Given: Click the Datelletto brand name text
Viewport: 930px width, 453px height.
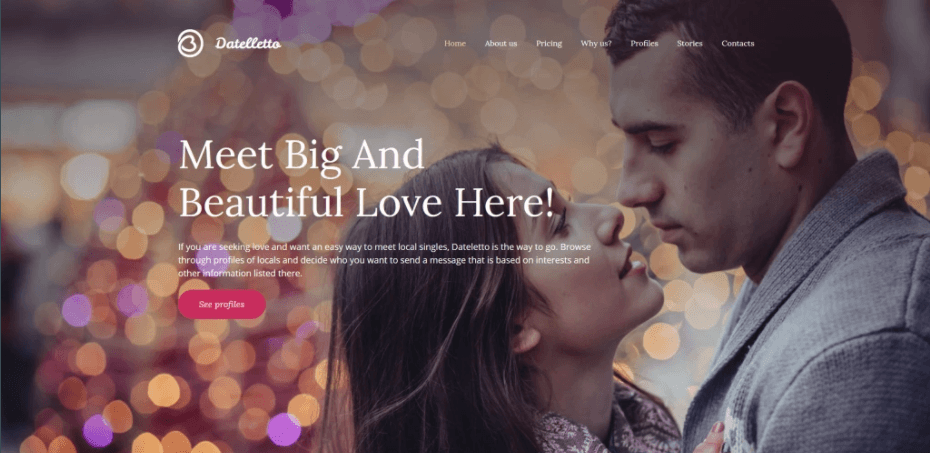Looking at the screenshot, I should (248, 44).
